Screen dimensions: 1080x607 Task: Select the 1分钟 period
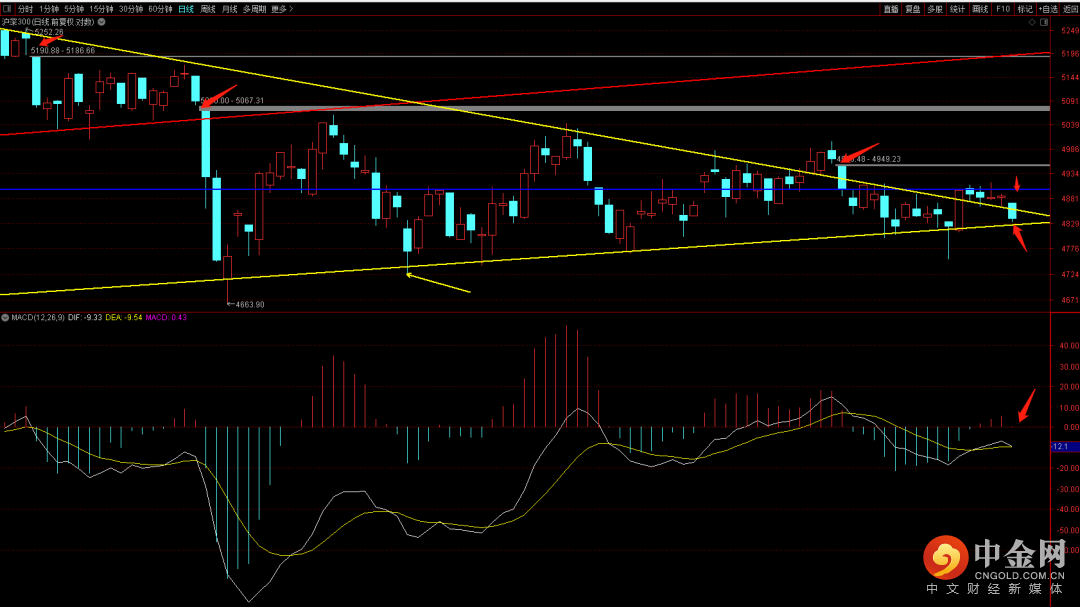48,9
